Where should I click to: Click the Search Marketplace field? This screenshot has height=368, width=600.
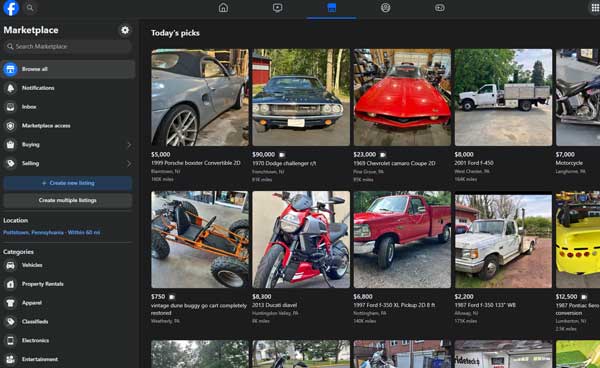[x=67, y=46]
